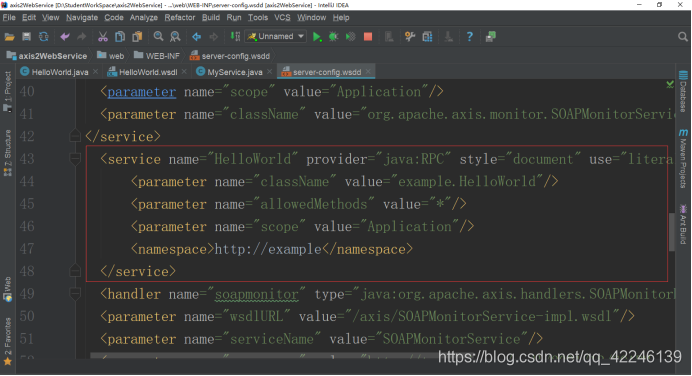The image size is (692, 376).
Task: Toggle the Maven Projects tool window
Action: pos(683,158)
